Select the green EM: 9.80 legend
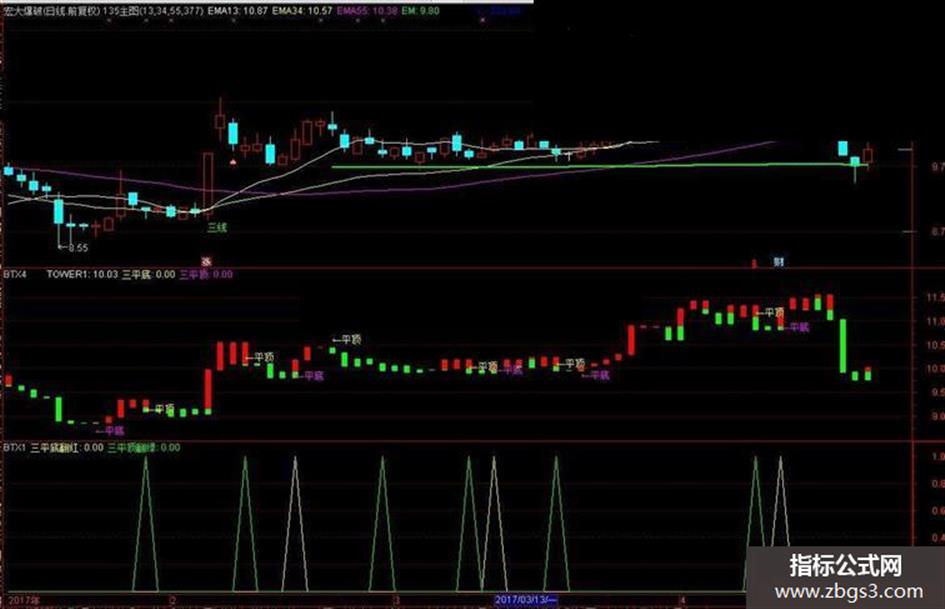 point(421,10)
